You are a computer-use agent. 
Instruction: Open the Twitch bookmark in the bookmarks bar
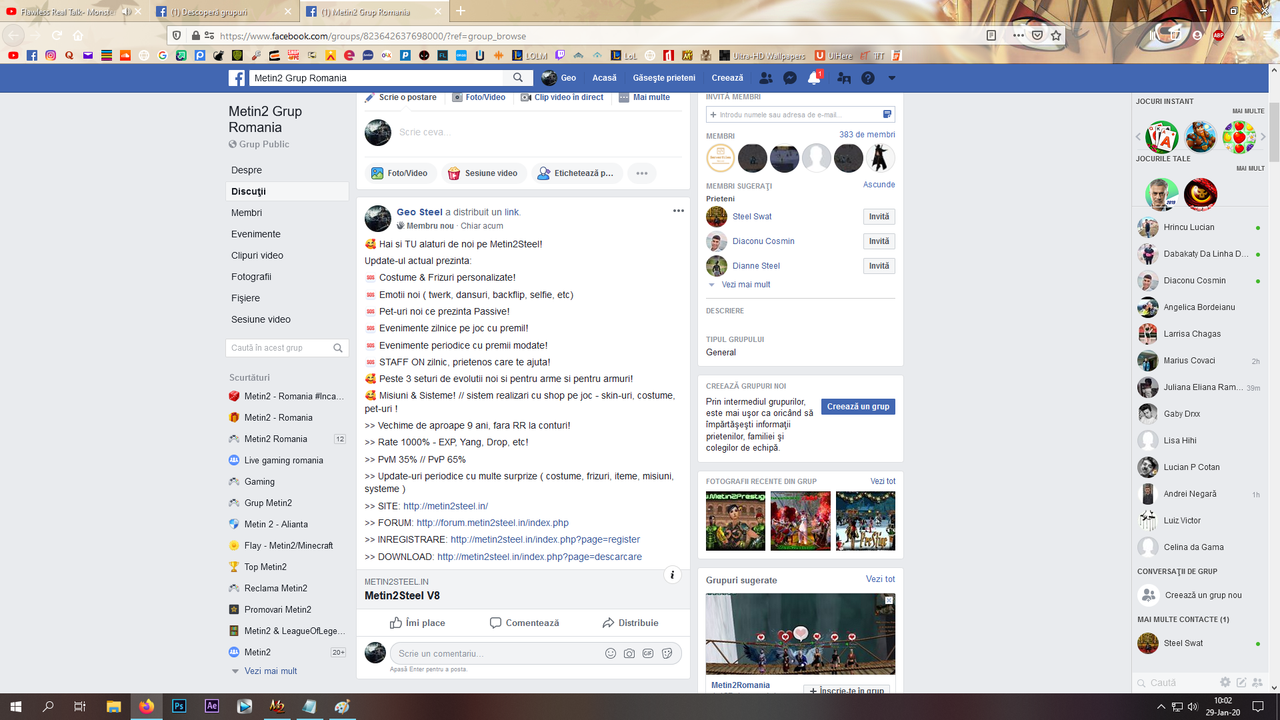[559, 56]
